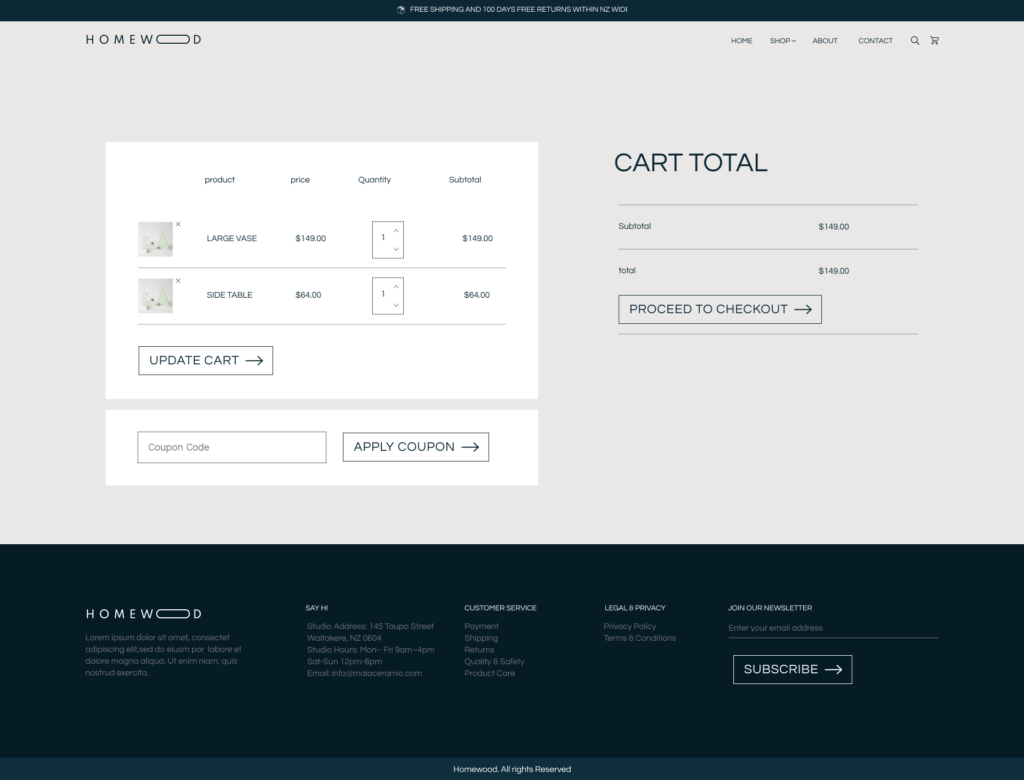
Task: Increase Side Table quantity with up arrow
Action: 396,287
